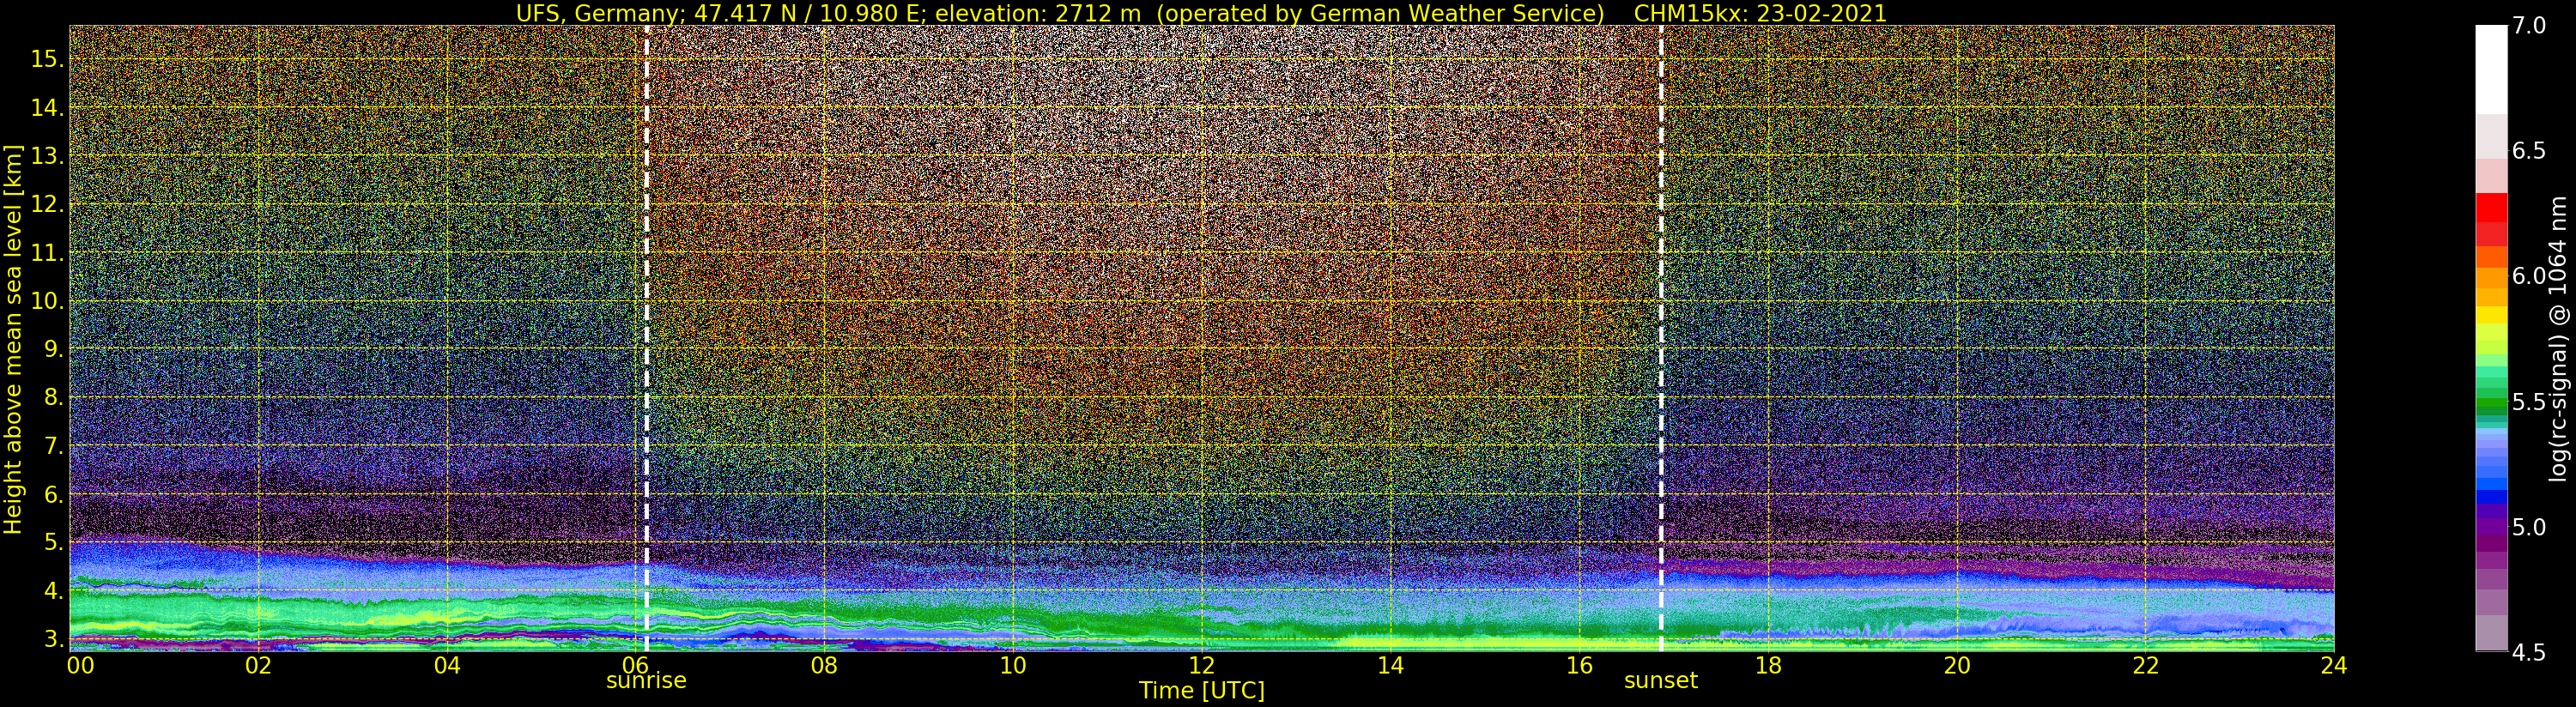
Task: Click the '6.0' colorbar value label
Action: (2529, 276)
